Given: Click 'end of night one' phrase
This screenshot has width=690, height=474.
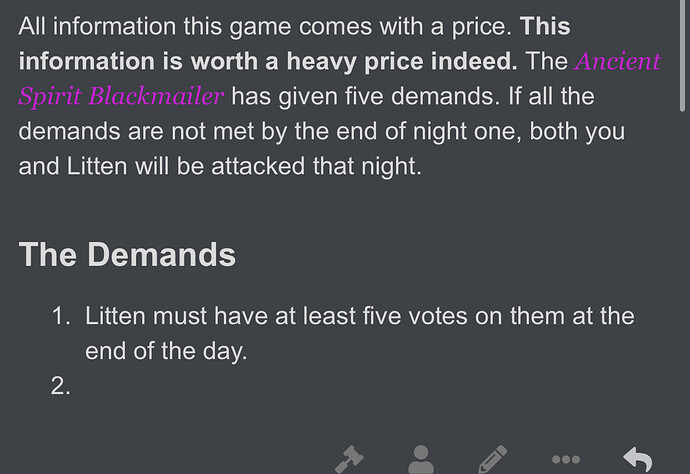Looking at the screenshot, I should 428,131.
